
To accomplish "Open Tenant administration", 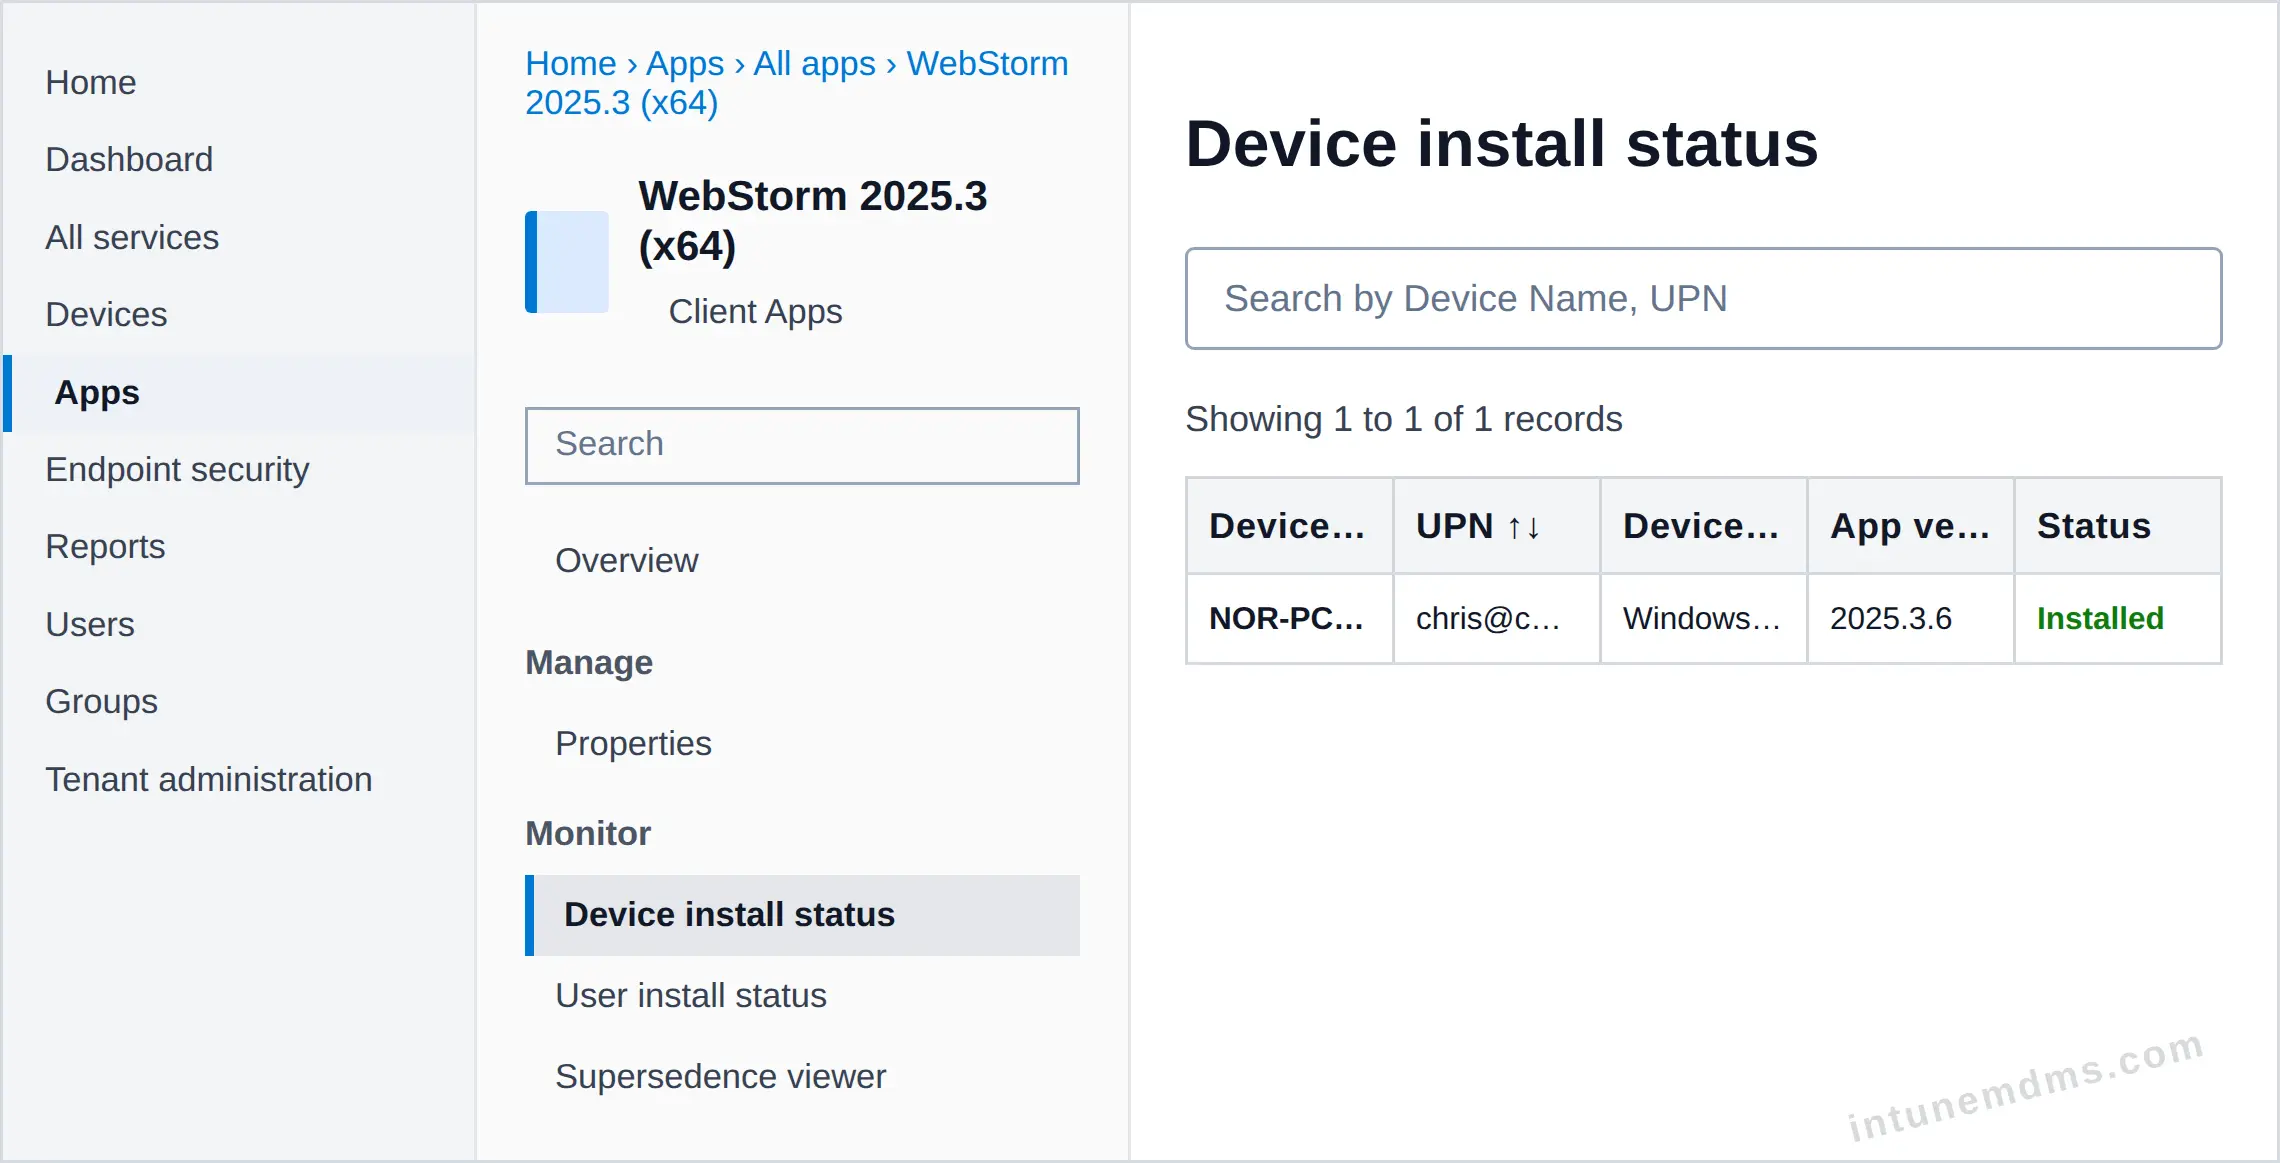I will pos(208,779).
